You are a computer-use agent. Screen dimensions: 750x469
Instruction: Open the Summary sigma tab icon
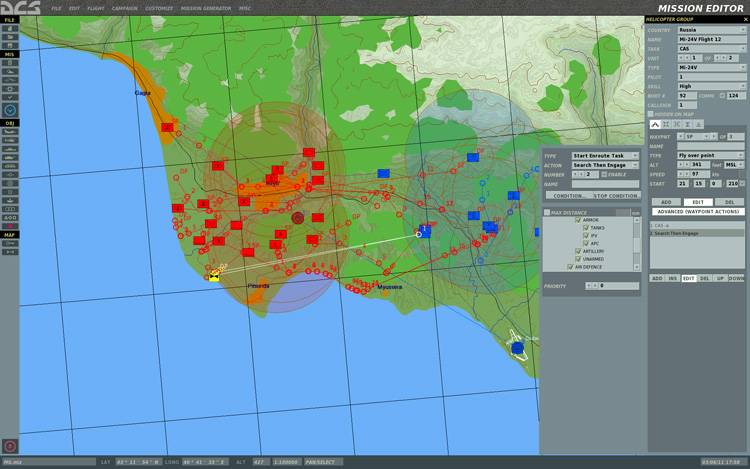point(687,124)
